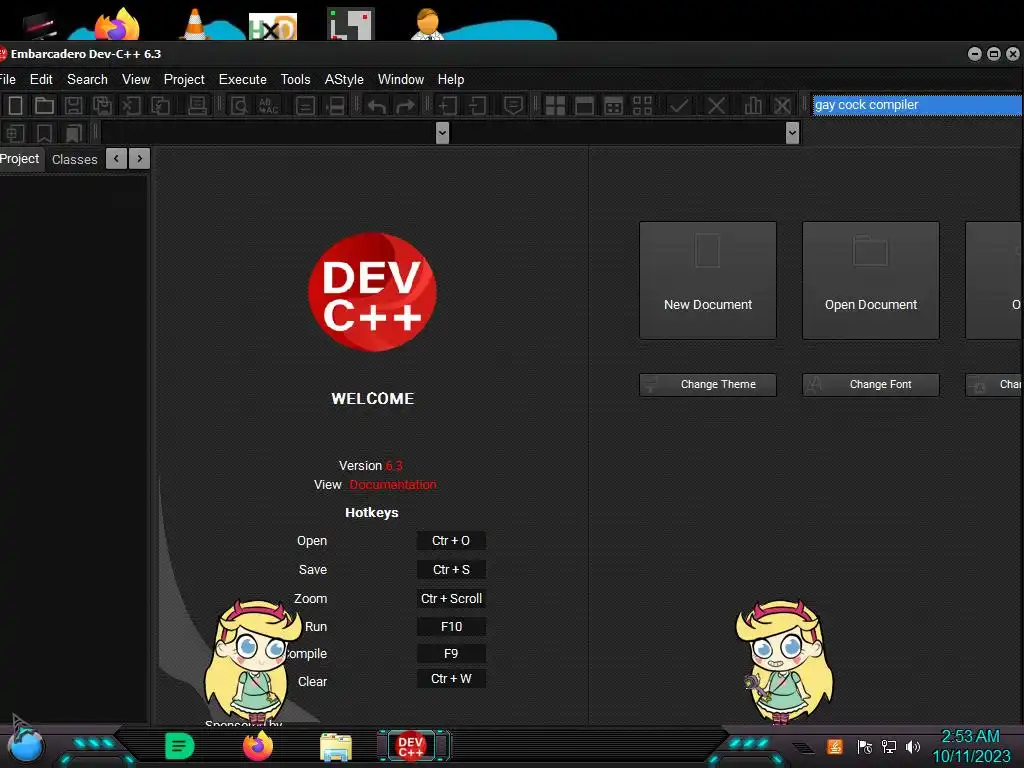This screenshot has width=1024, height=768.
Task: Expand the first class browser dropdown arrow
Action: click(442, 133)
